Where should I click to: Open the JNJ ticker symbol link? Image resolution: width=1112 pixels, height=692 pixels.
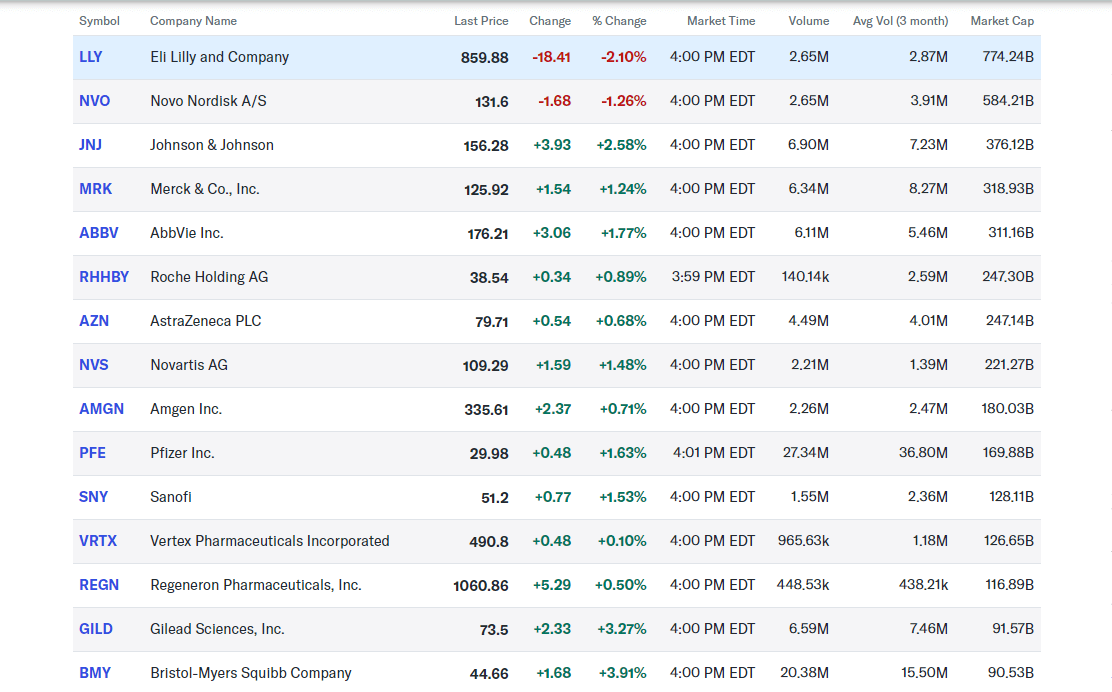(x=90, y=145)
